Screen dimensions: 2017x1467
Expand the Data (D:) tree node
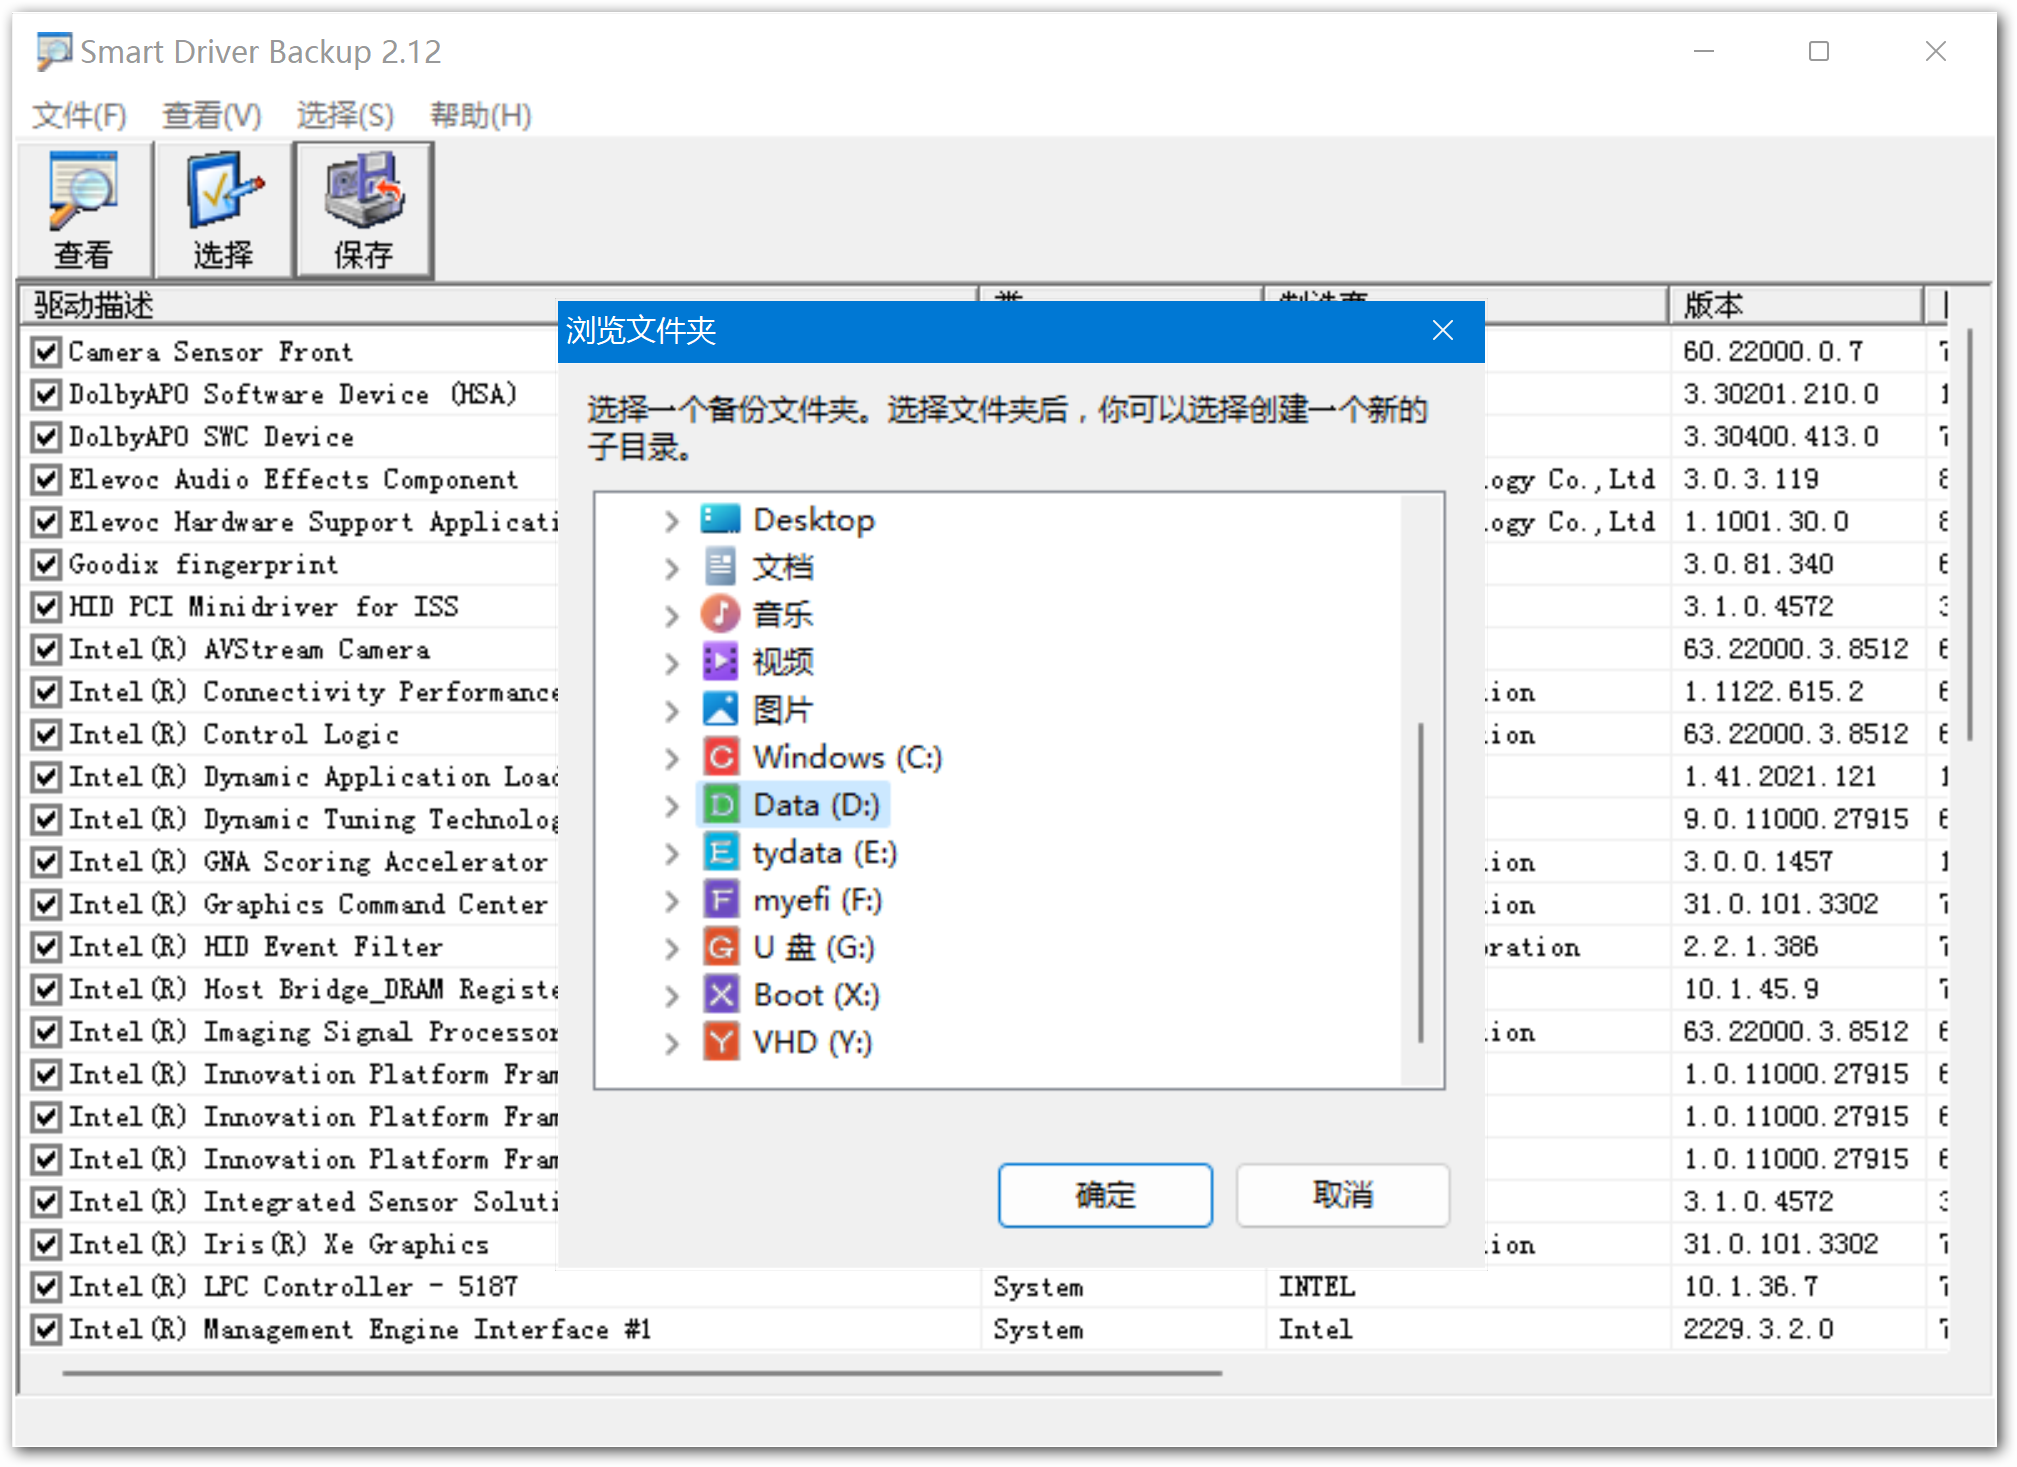[x=672, y=806]
